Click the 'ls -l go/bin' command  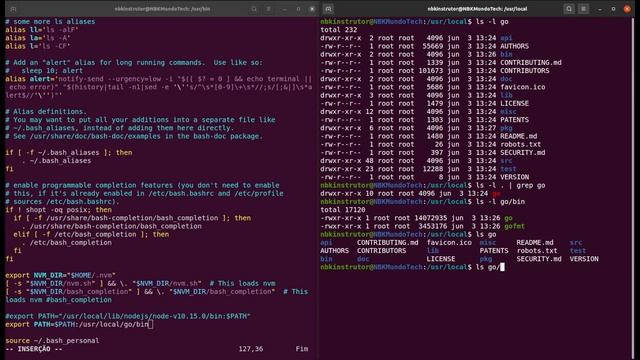[x=500, y=202]
